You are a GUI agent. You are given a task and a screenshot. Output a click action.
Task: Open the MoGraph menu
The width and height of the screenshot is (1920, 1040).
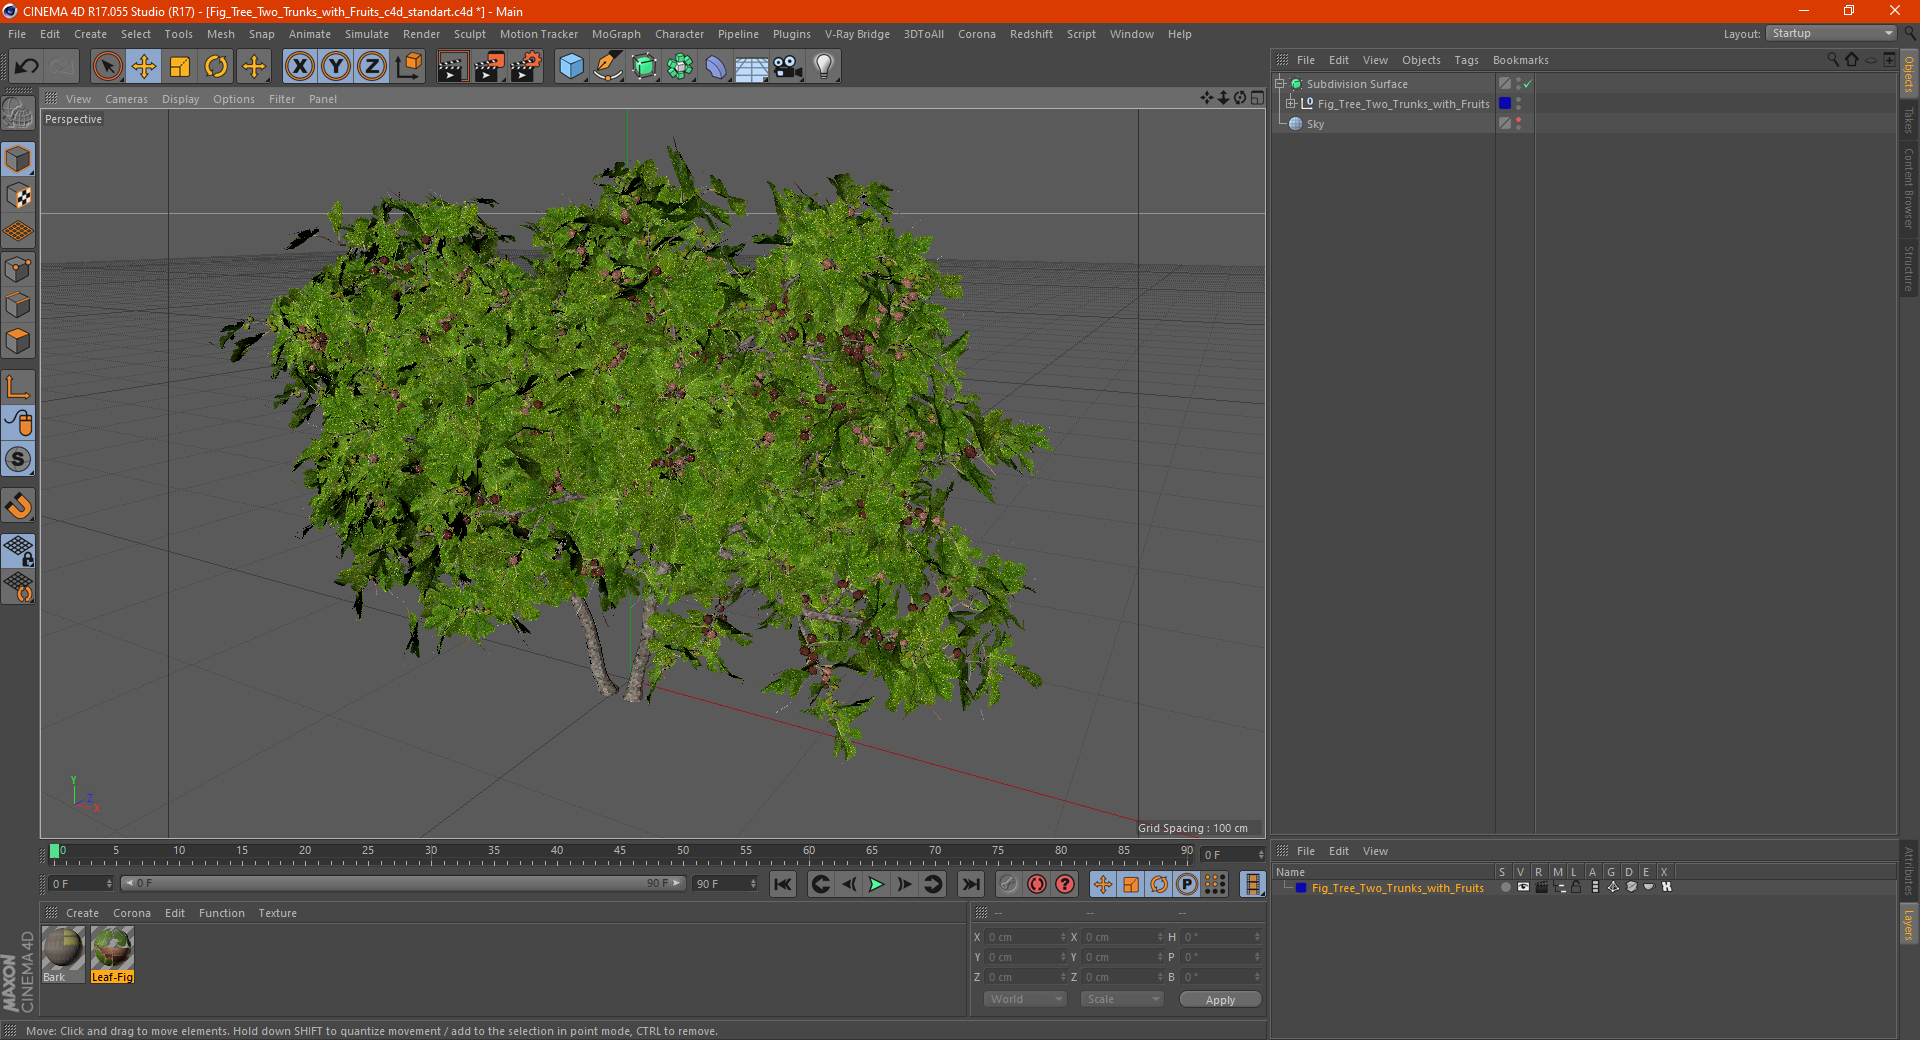(x=616, y=34)
